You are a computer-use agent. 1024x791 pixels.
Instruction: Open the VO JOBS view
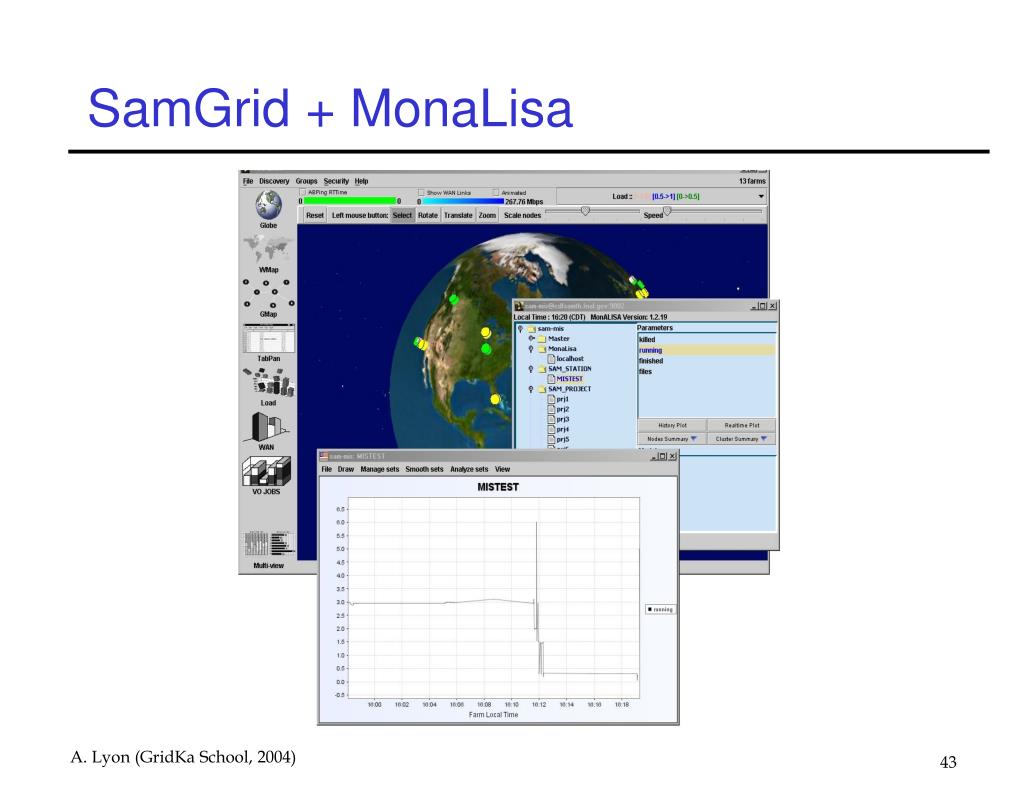(x=266, y=470)
